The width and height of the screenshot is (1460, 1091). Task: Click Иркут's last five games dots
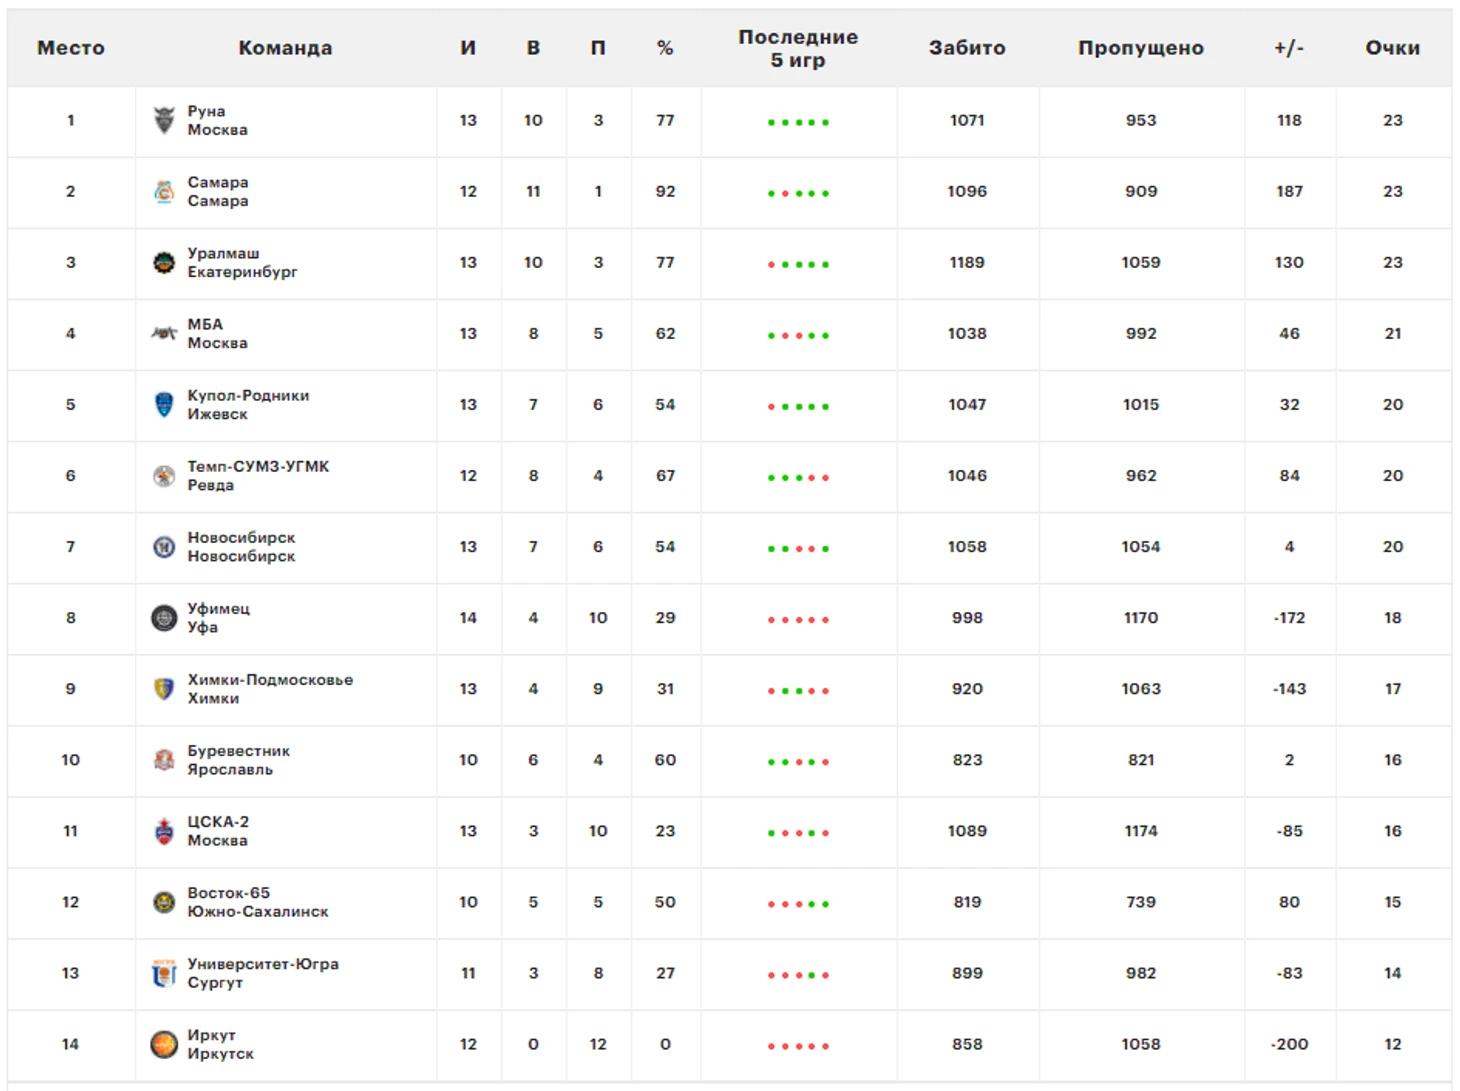point(798,1046)
